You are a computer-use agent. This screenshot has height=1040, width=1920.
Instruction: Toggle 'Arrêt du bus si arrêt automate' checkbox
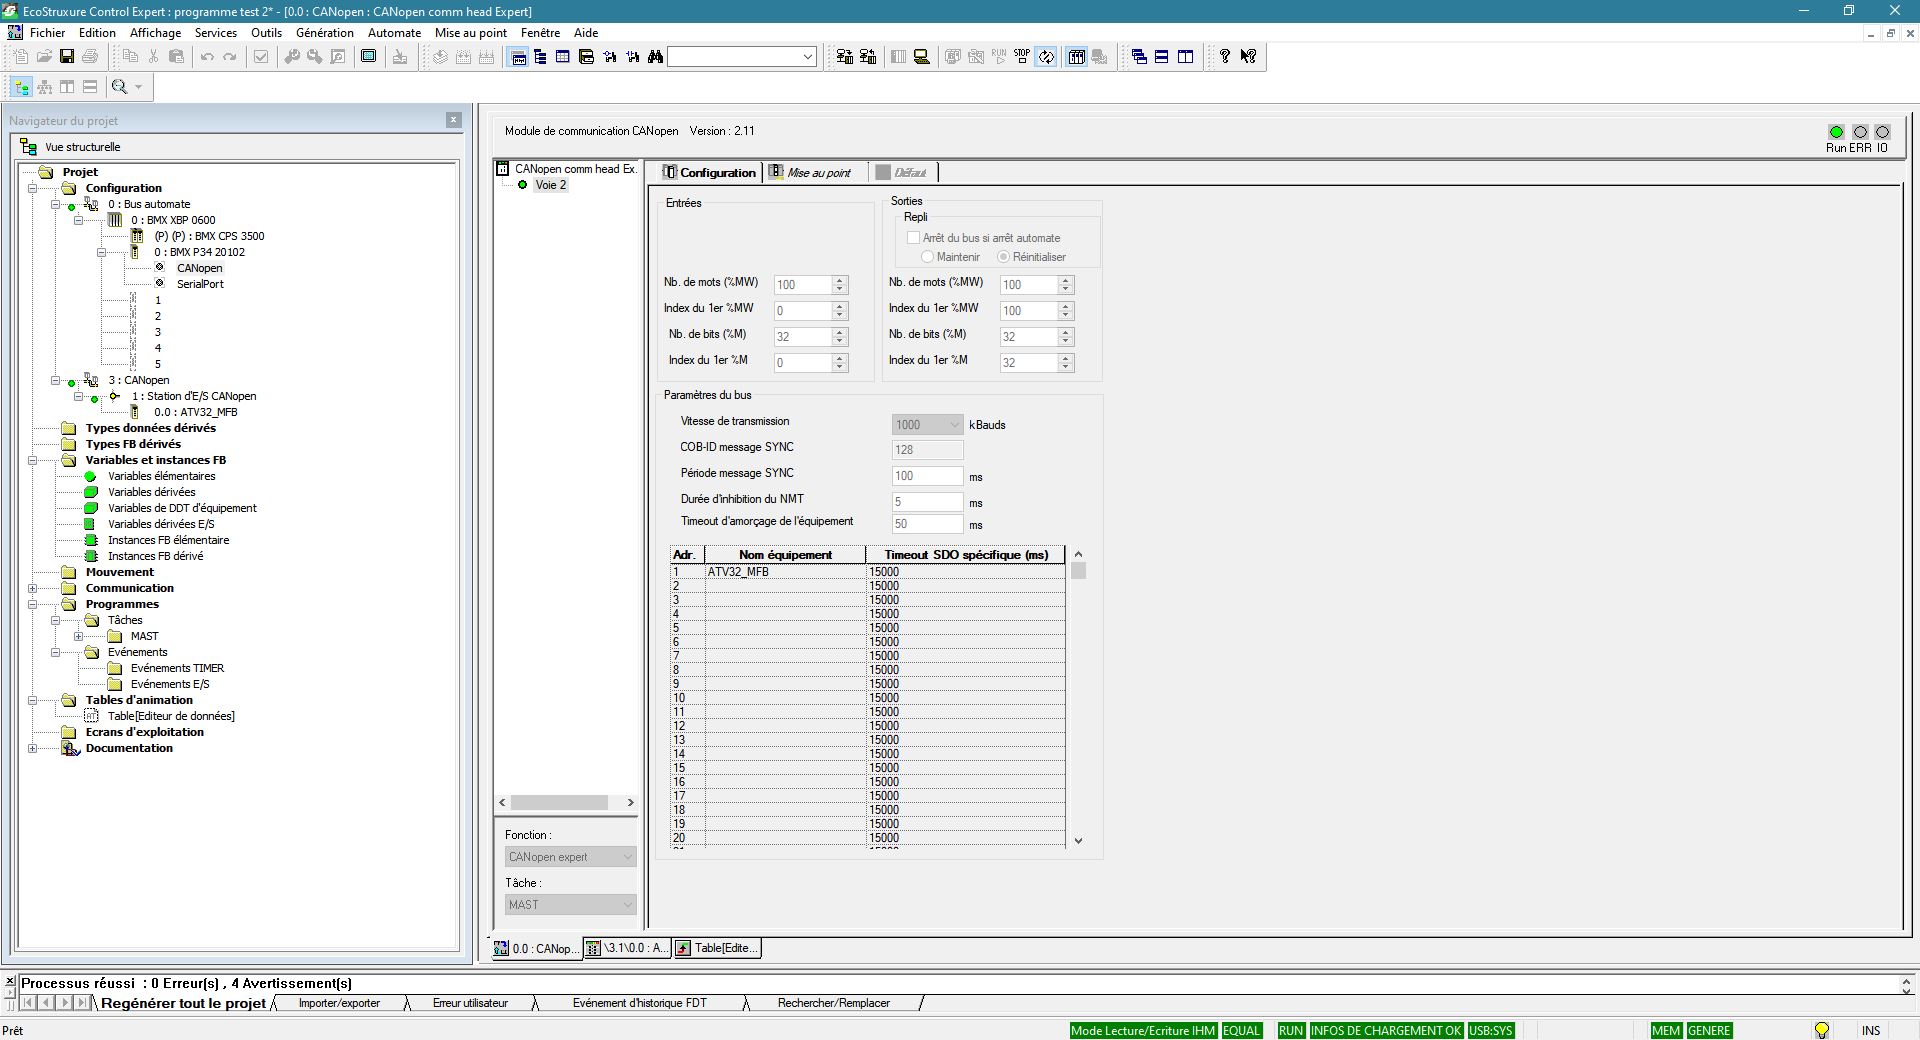pos(913,238)
